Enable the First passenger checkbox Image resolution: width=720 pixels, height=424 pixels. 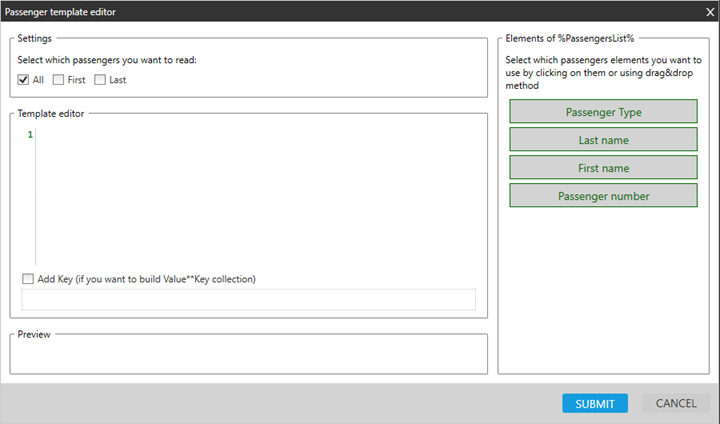pos(59,80)
